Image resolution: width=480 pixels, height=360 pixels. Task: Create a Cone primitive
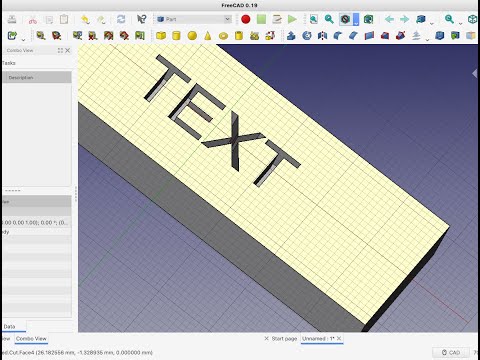click(x=208, y=35)
